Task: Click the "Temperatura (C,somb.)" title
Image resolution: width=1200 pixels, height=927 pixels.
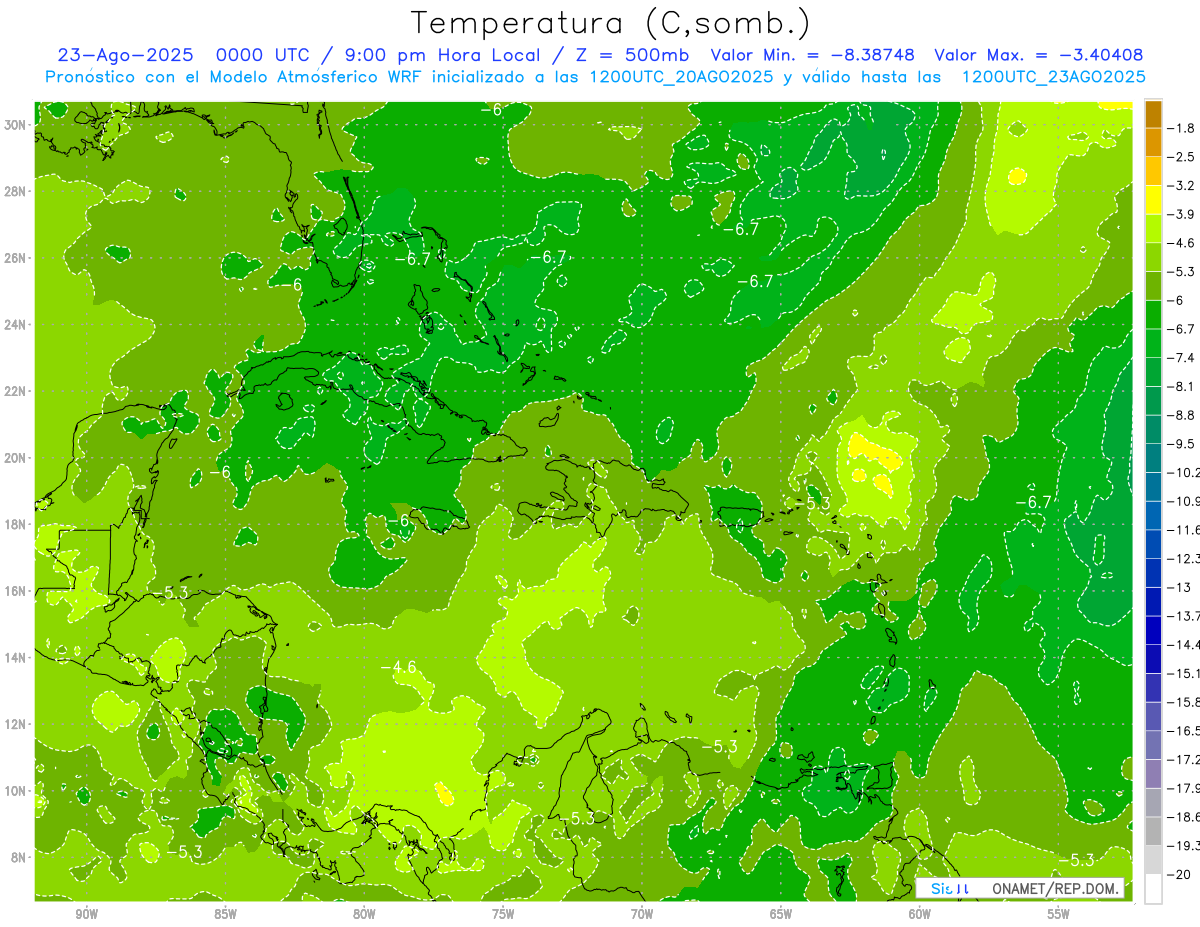Action: tap(611, 23)
